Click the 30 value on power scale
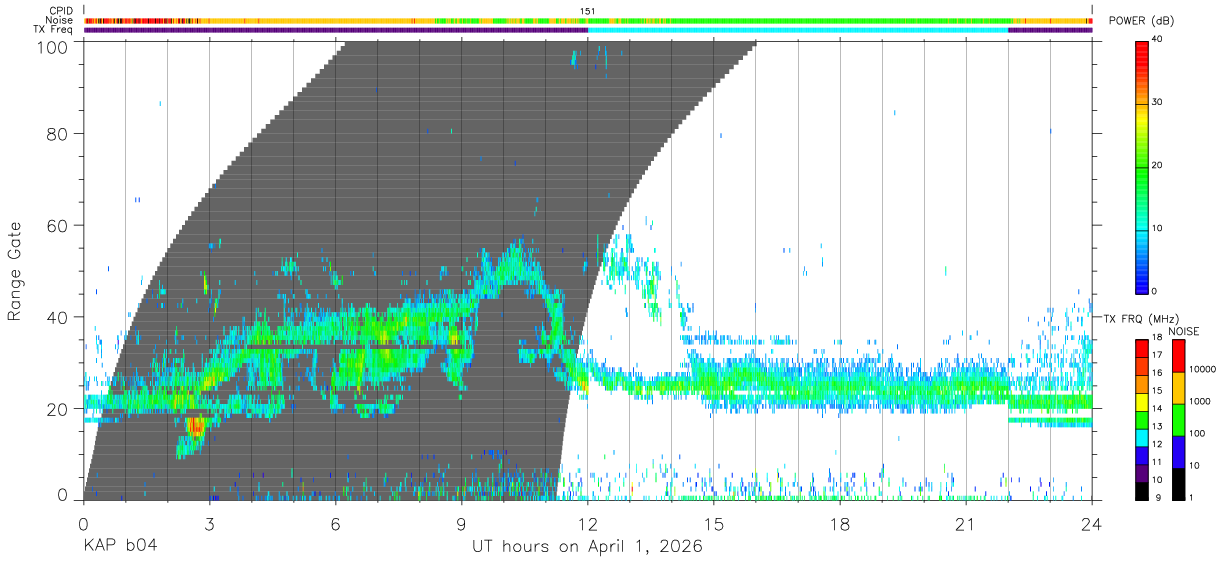 click(1158, 102)
